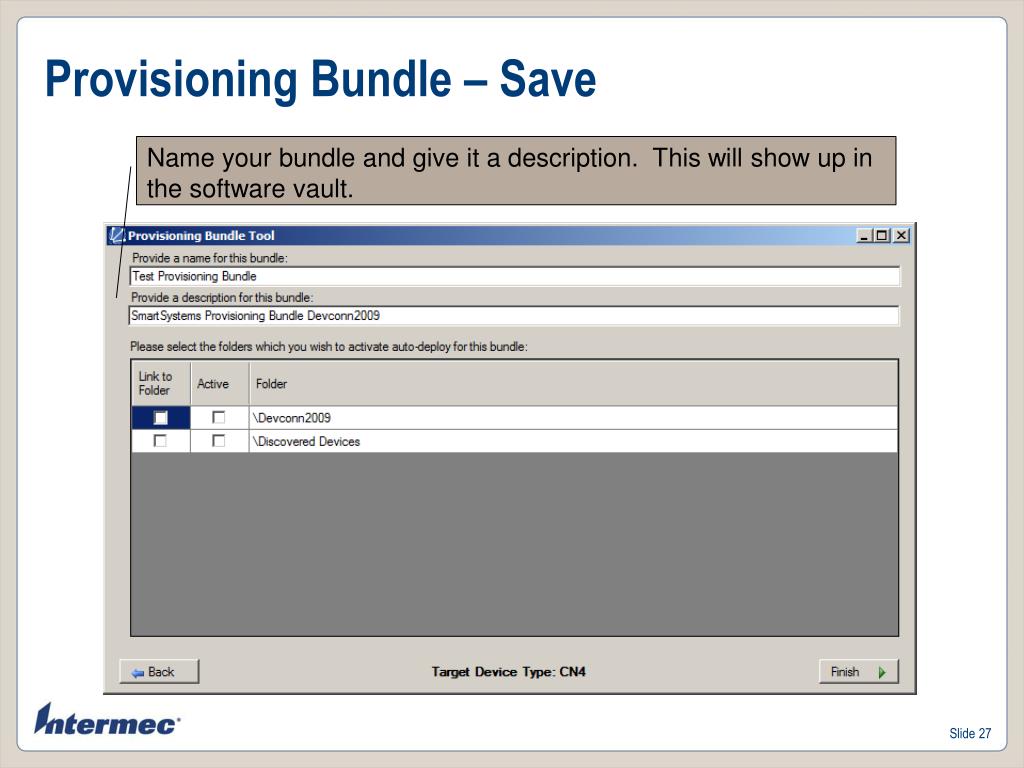Click the auto-deploy folders instruction text
Image resolution: width=1024 pixels, height=768 pixels.
coord(328,347)
